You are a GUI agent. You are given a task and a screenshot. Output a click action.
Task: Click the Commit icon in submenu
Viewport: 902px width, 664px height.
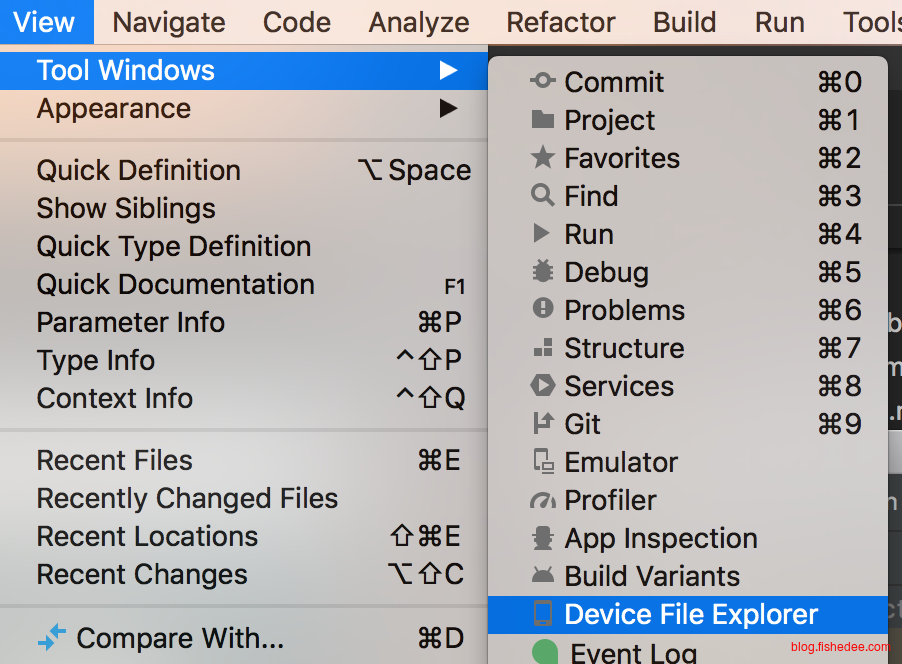pos(542,82)
